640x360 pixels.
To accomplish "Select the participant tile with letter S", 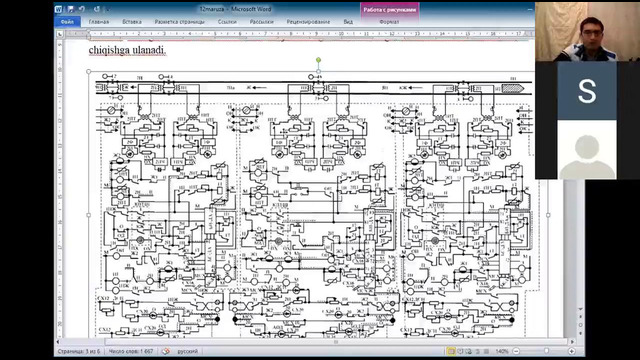I will click(587, 91).
